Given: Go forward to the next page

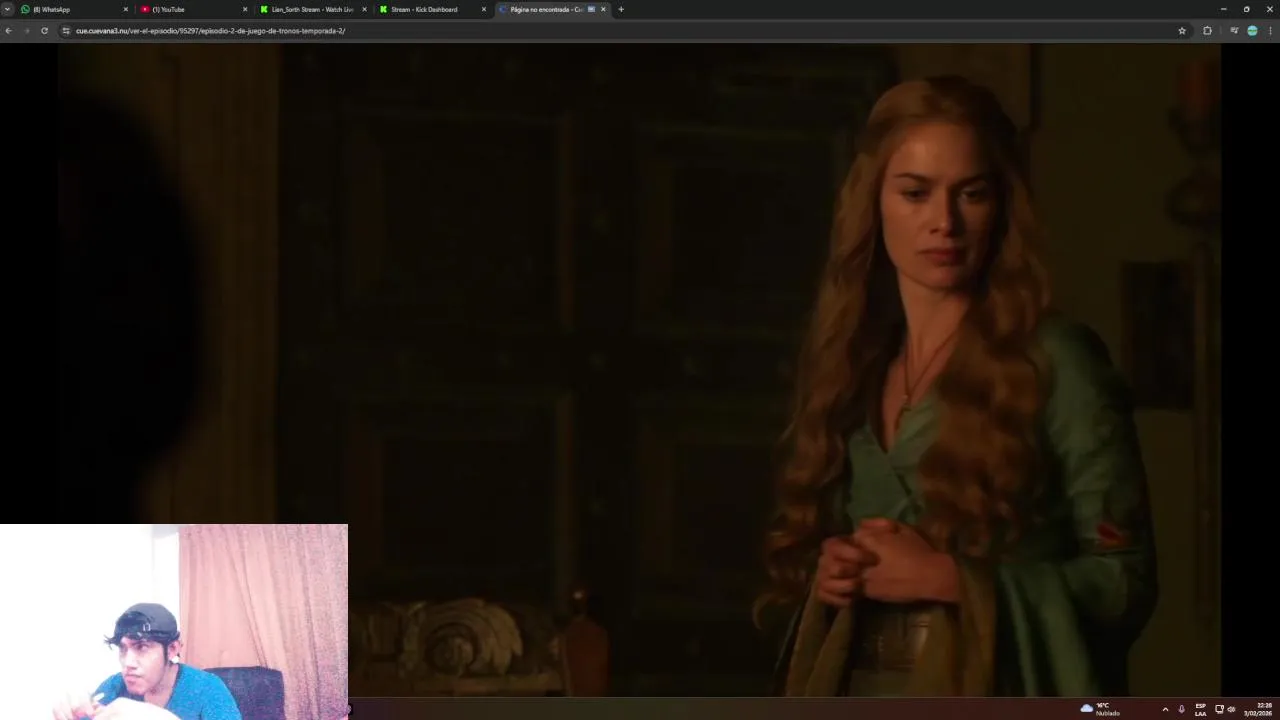Looking at the screenshot, I should click(x=26, y=31).
